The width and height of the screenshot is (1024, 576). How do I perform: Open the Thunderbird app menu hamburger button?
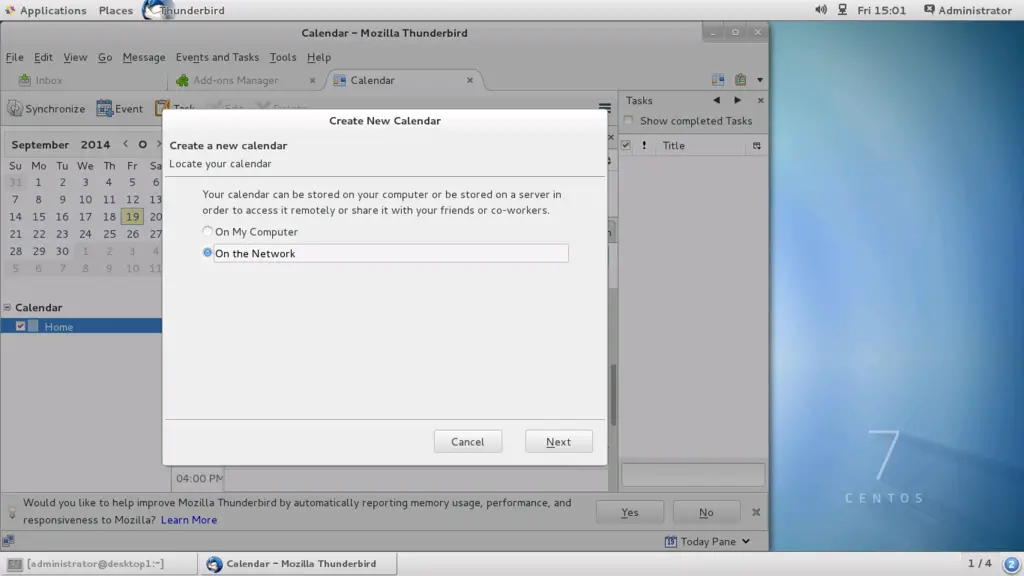(x=605, y=108)
